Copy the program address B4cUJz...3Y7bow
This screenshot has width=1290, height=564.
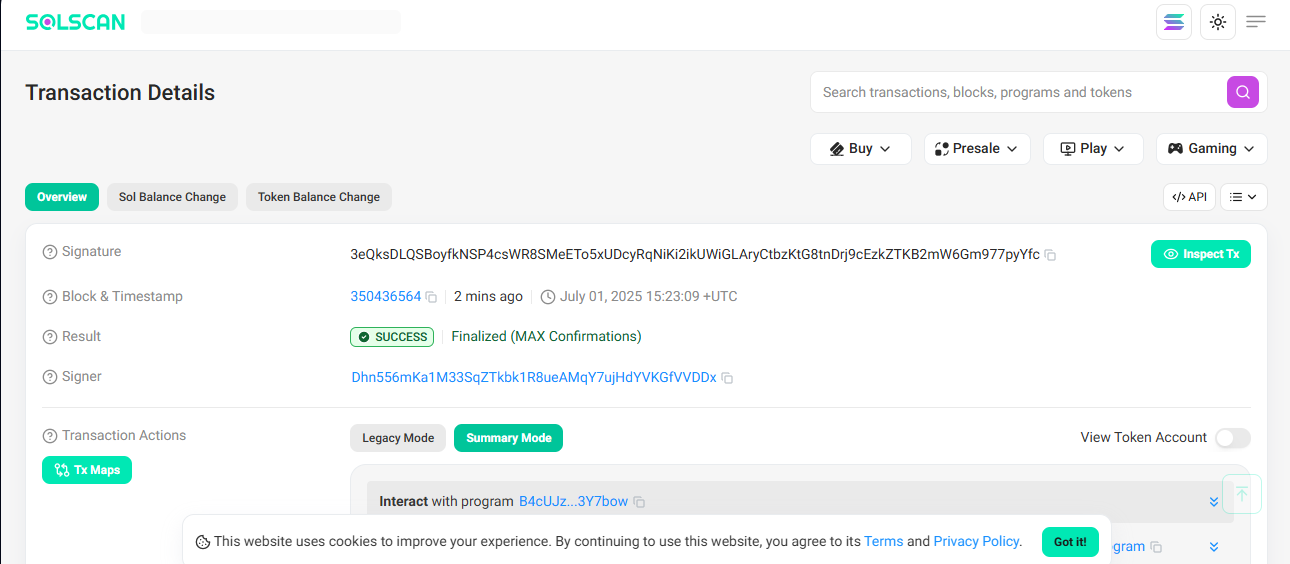[639, 502]
